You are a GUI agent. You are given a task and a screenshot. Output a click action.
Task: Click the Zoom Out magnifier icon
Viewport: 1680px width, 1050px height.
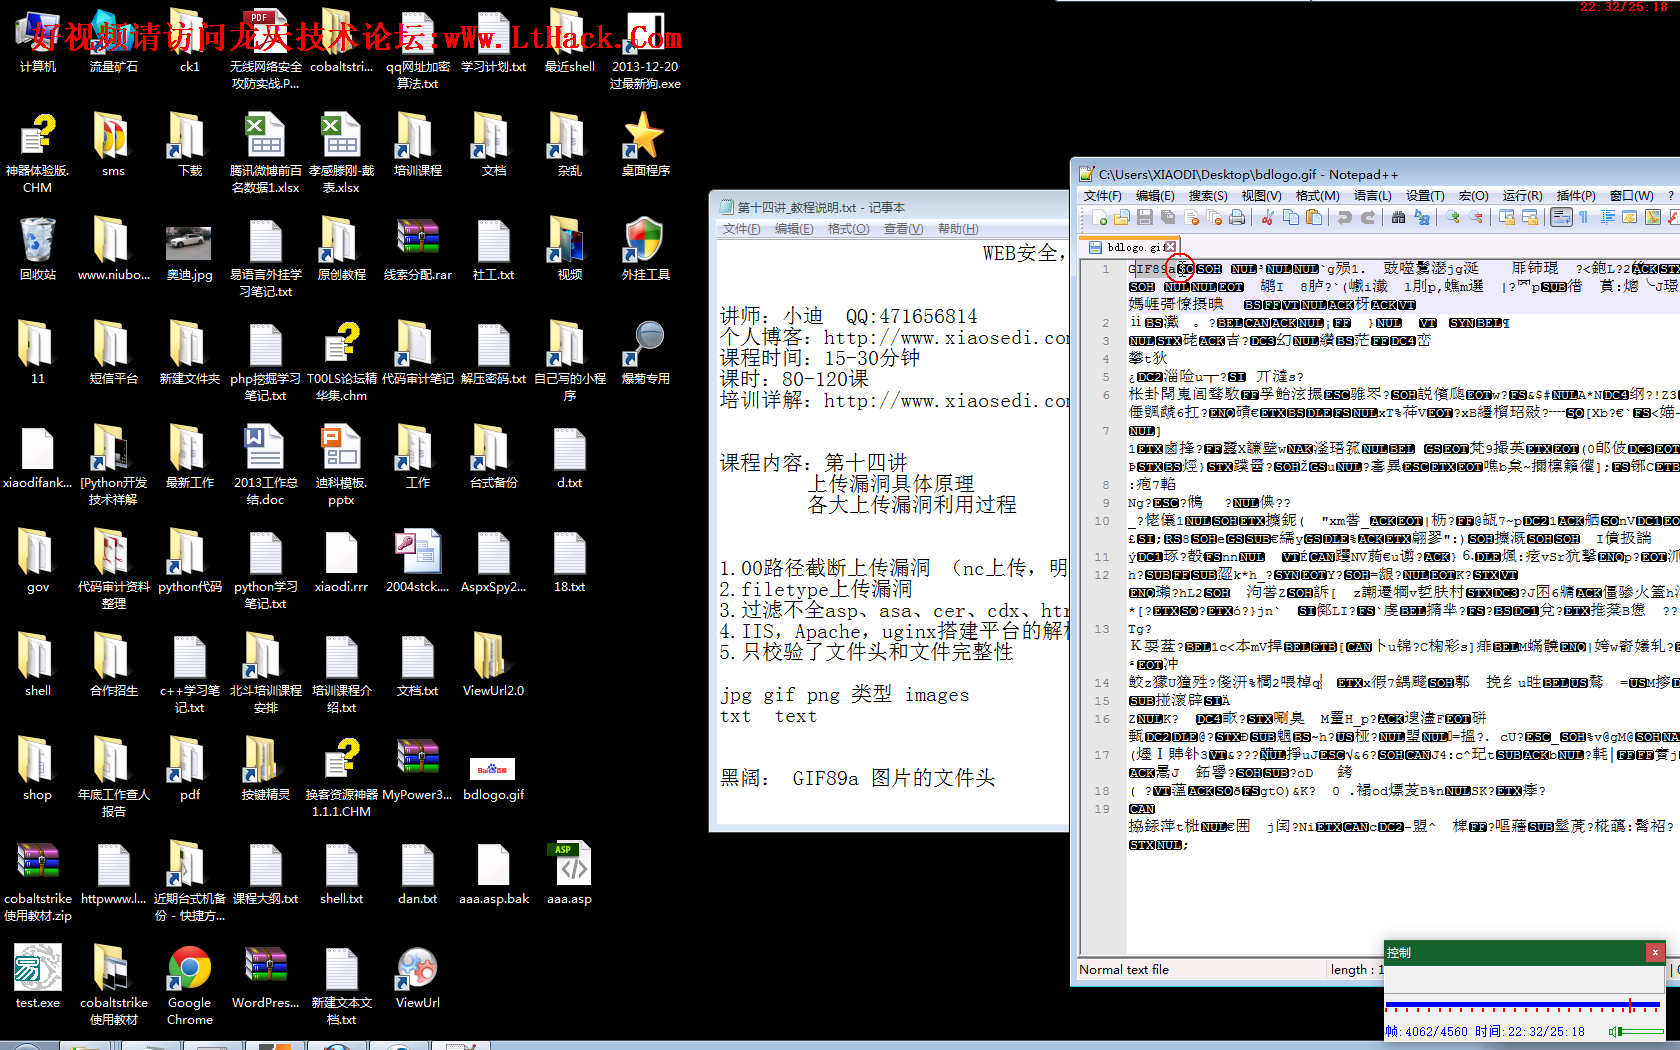[1476, 217]
